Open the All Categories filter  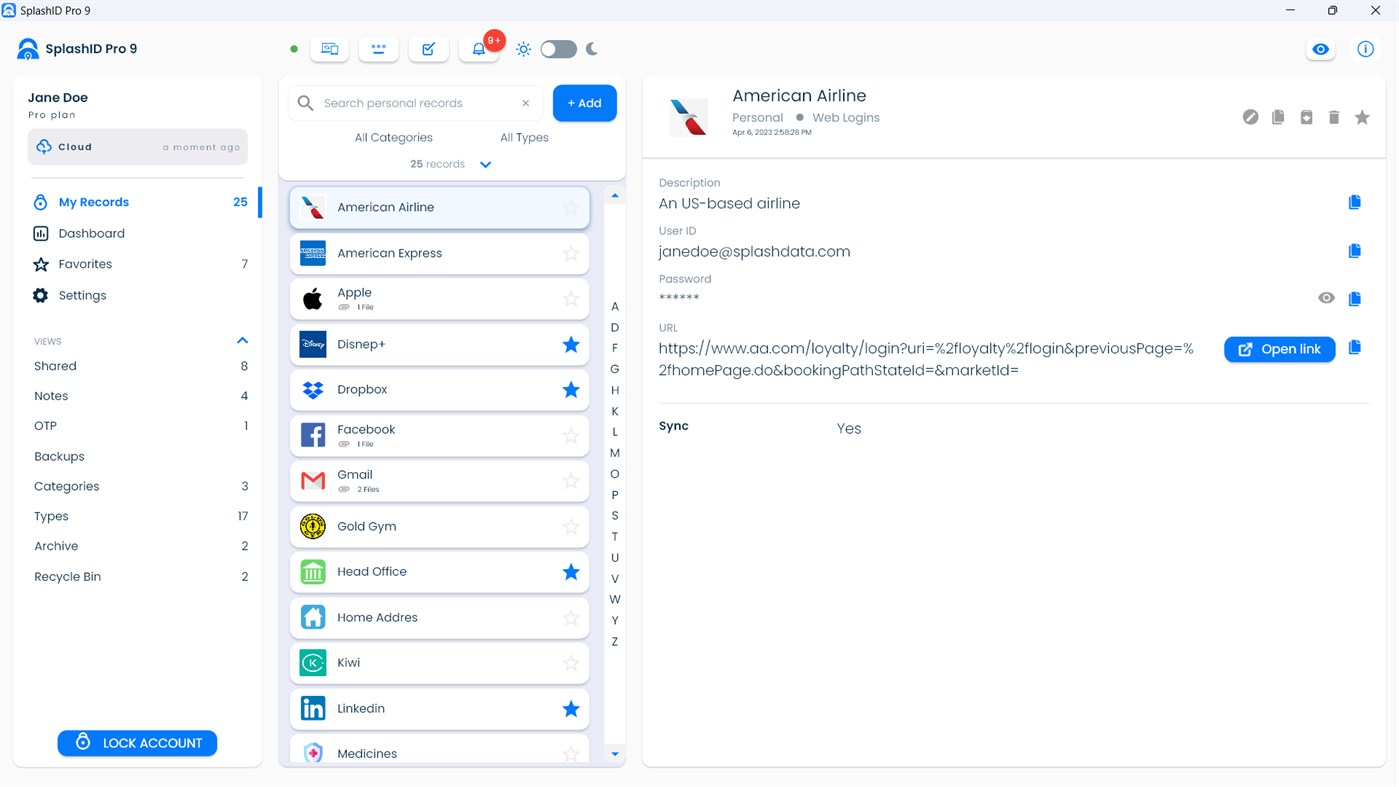393,138
